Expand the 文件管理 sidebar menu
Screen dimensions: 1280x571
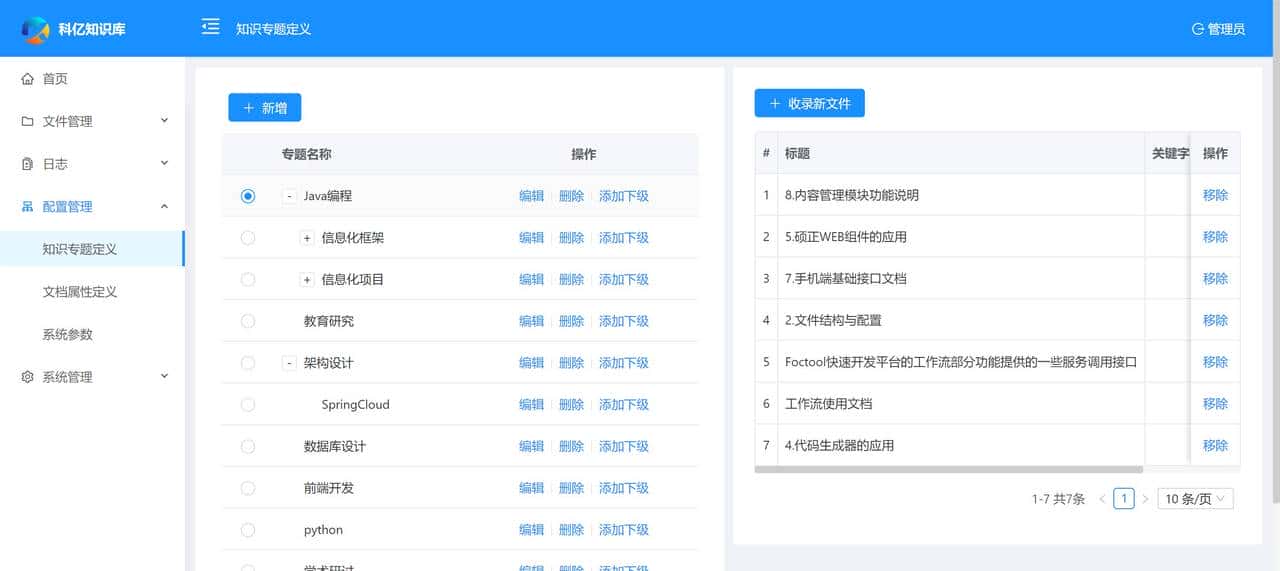click(165, 121)
